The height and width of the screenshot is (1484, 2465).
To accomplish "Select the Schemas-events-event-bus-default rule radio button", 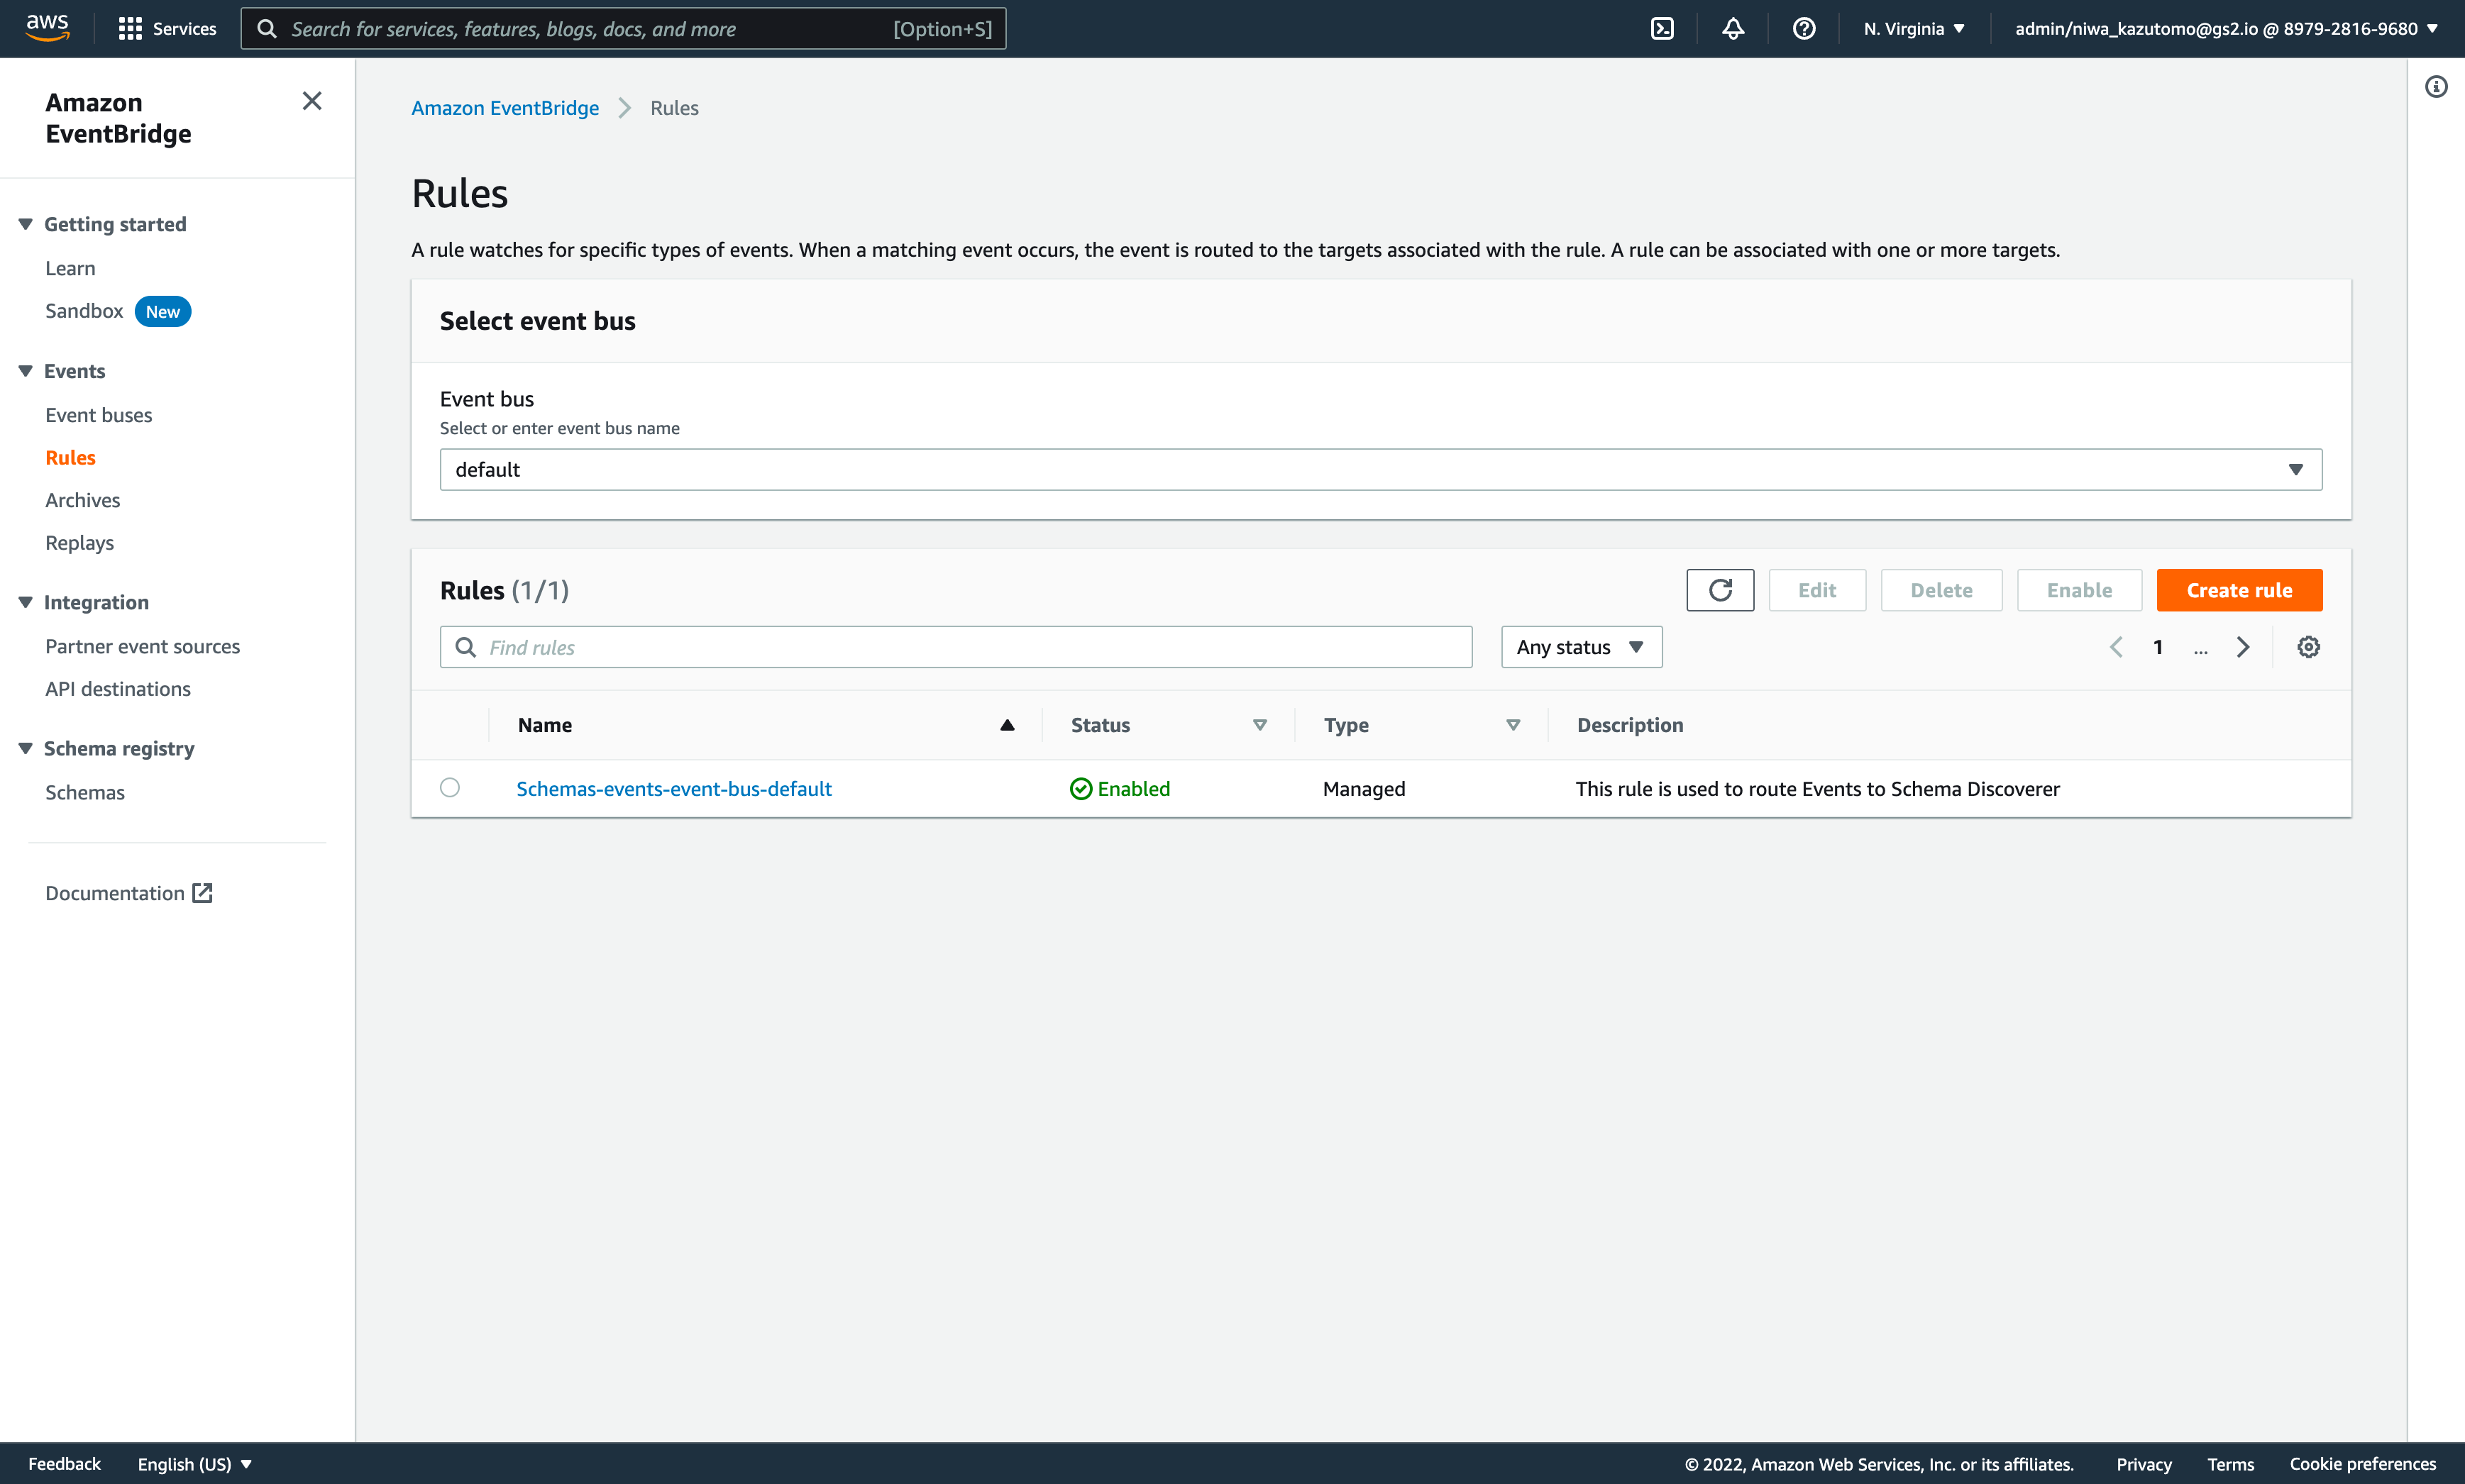I will pyautogui.click(x=450, y=788).
